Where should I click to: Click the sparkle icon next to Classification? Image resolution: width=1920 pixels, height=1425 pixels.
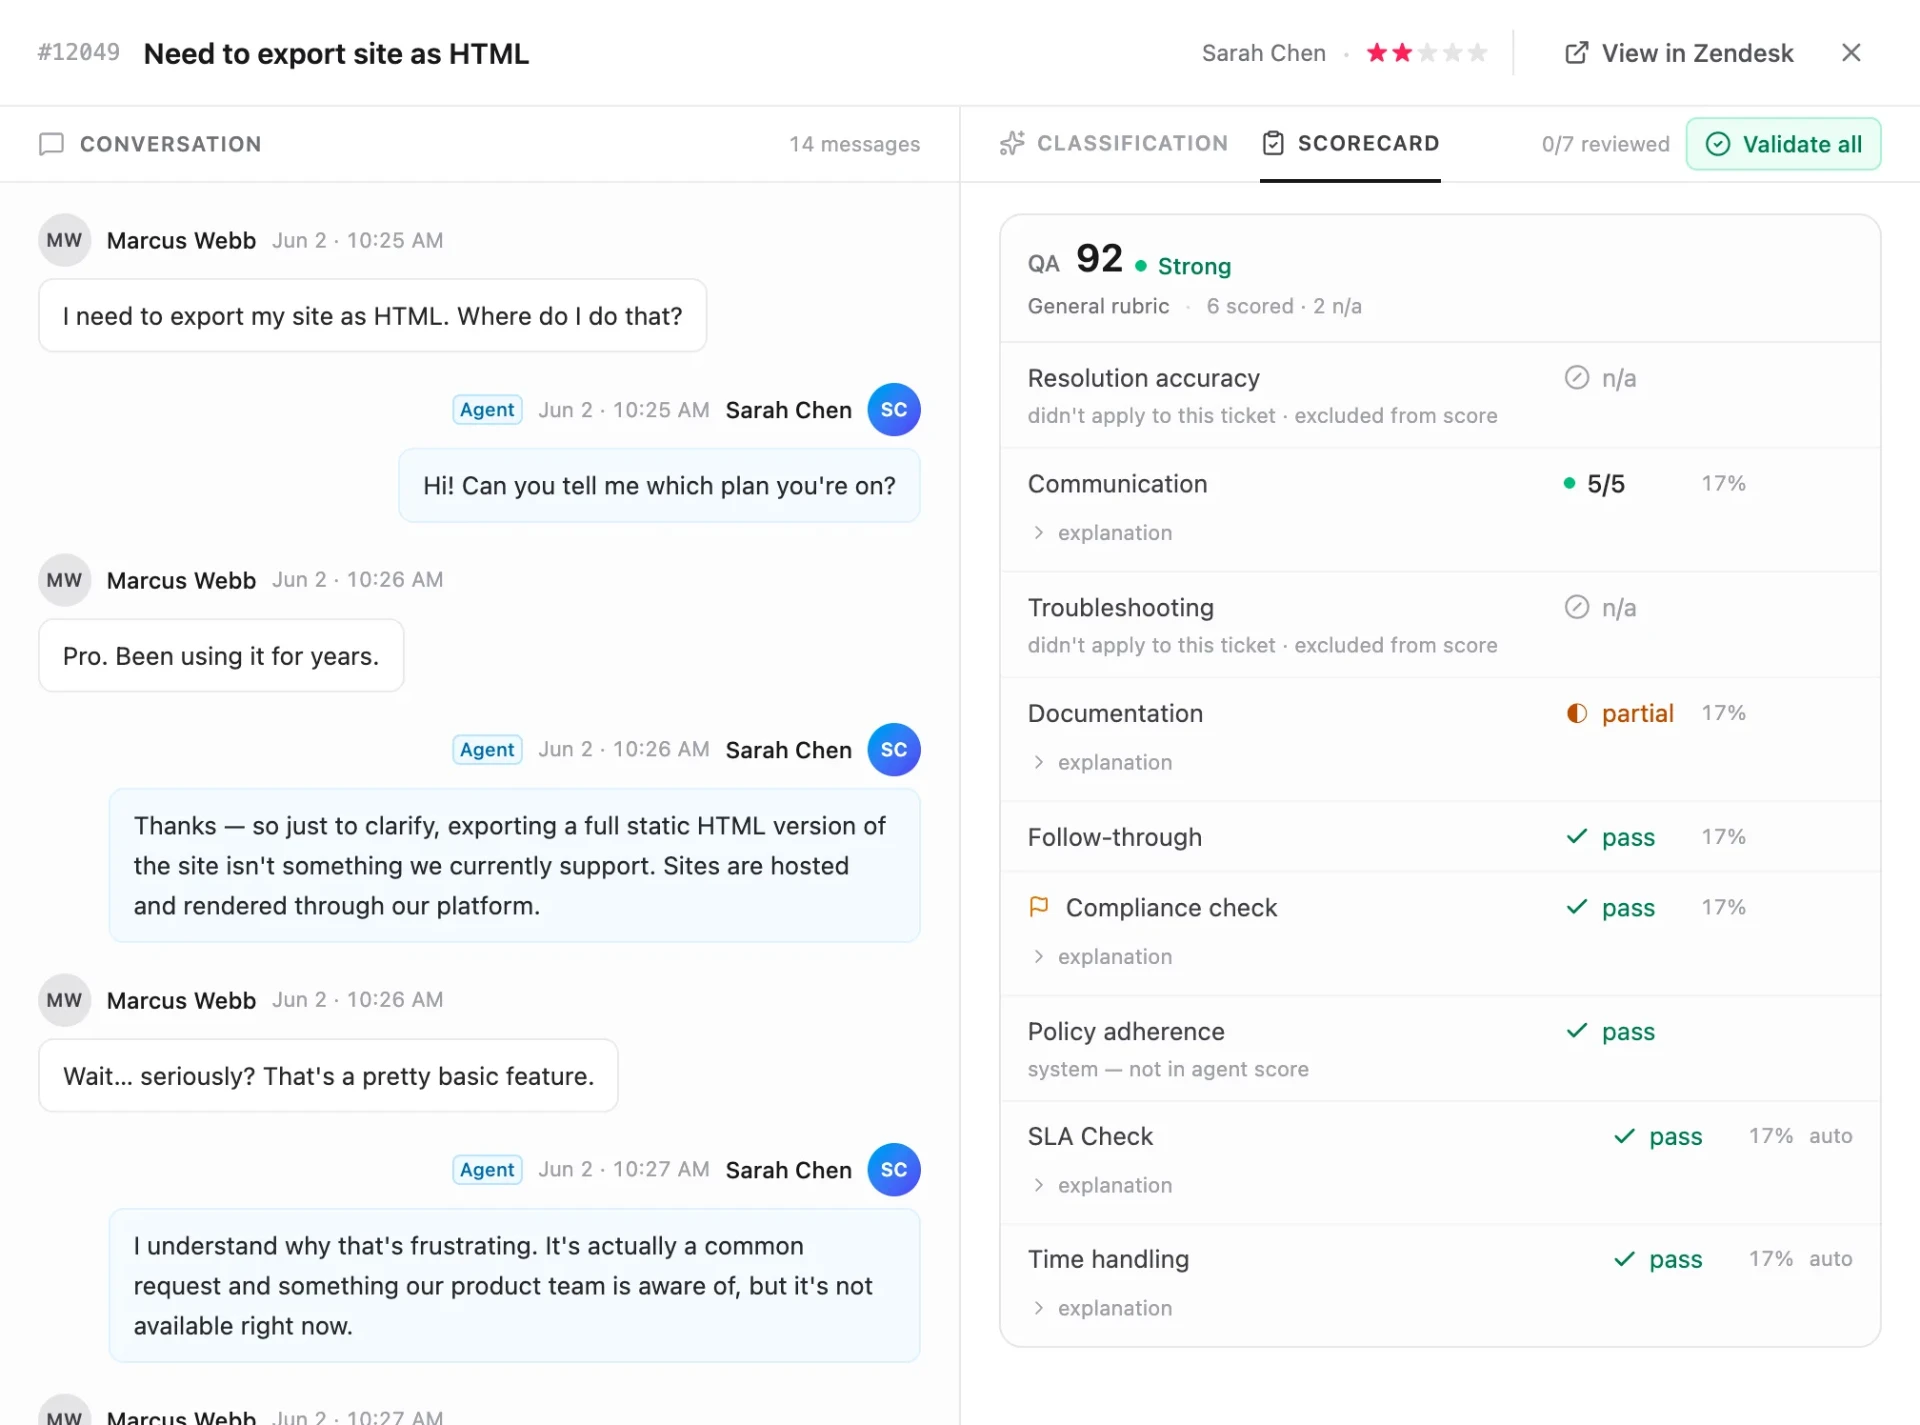click(1012, 143)
